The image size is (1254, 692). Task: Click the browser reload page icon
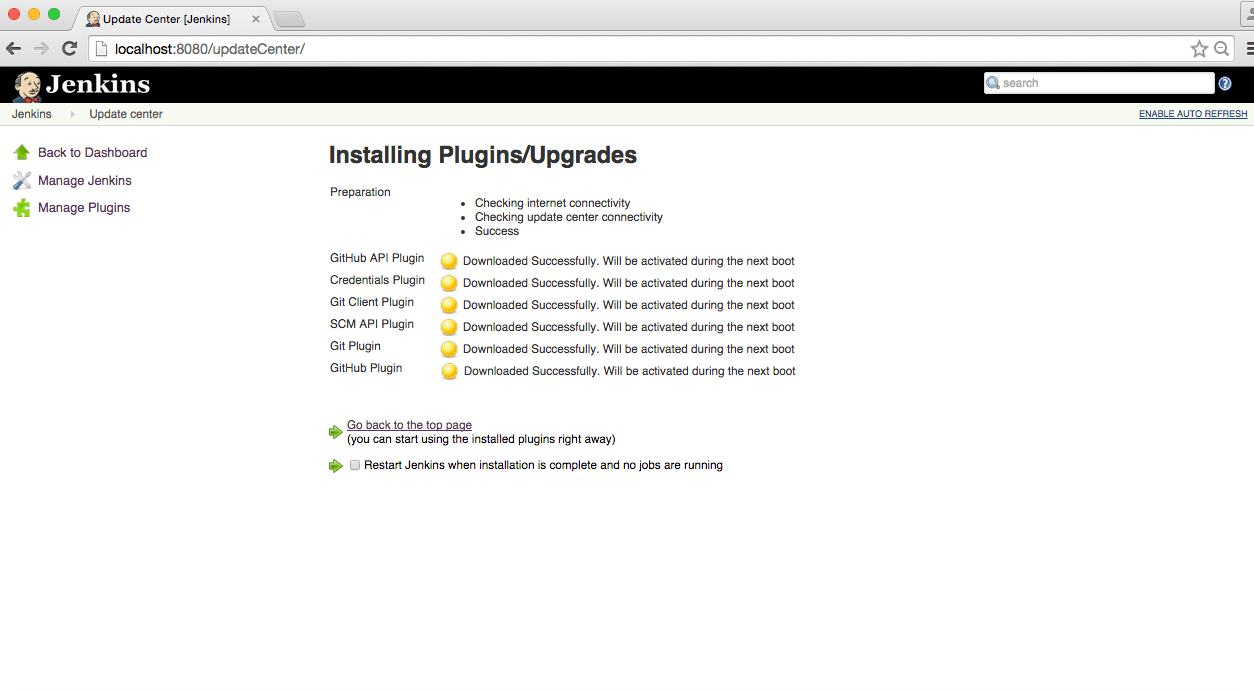69,49
